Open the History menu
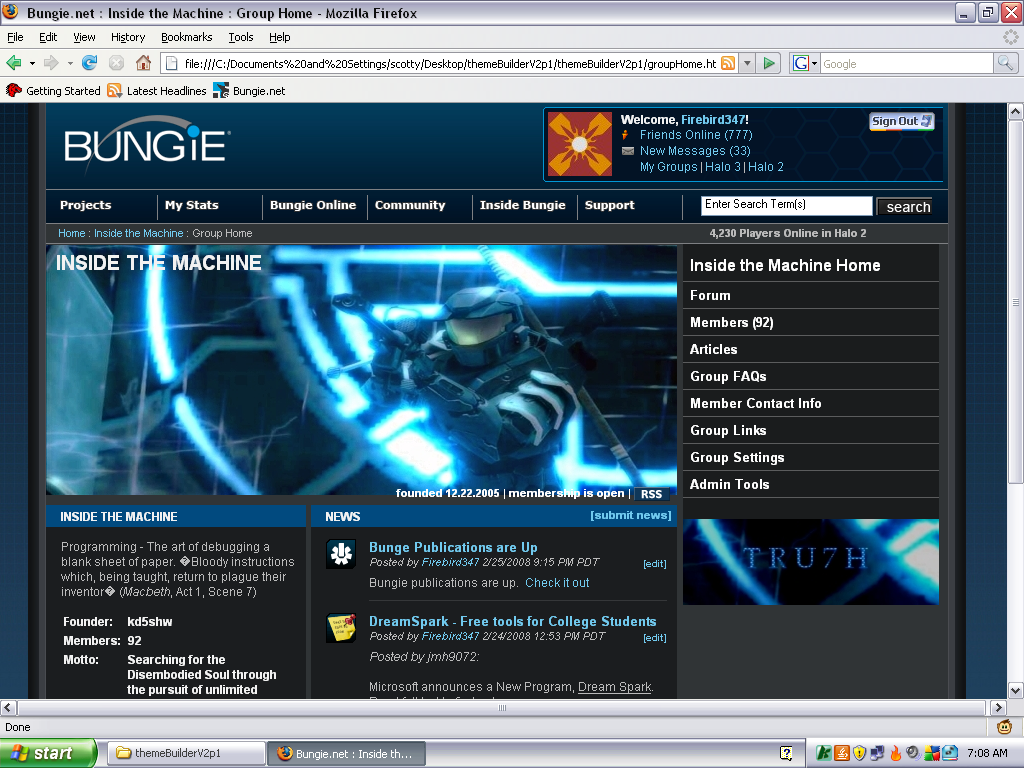Viewport: 1024px width, 768px height. coord(128,37)
